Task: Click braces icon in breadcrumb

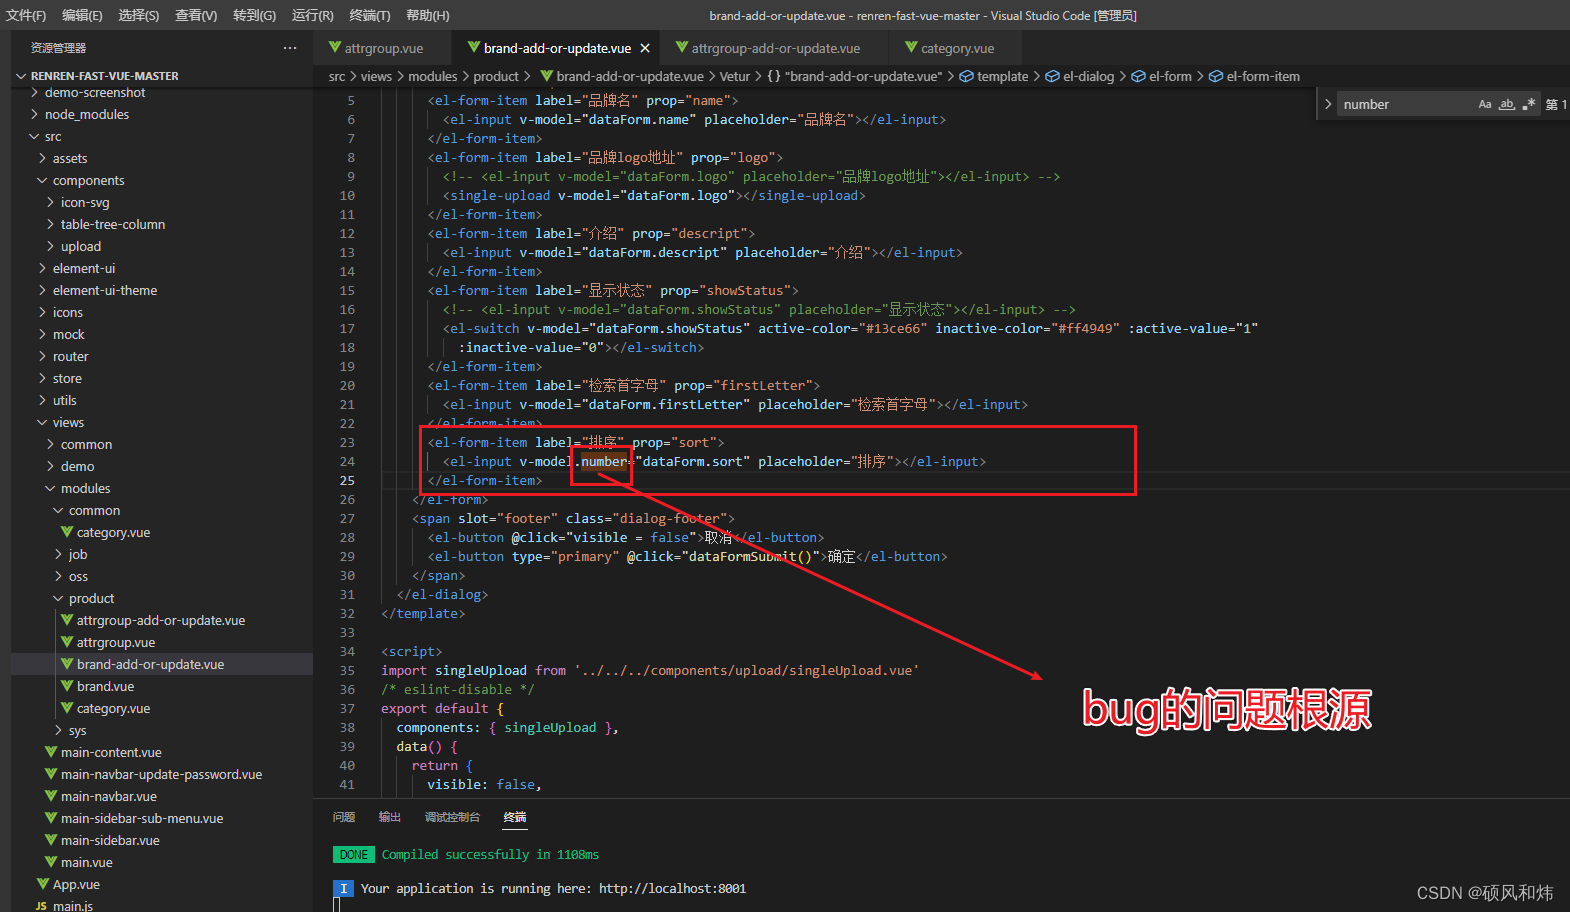Action: [774, 76]
